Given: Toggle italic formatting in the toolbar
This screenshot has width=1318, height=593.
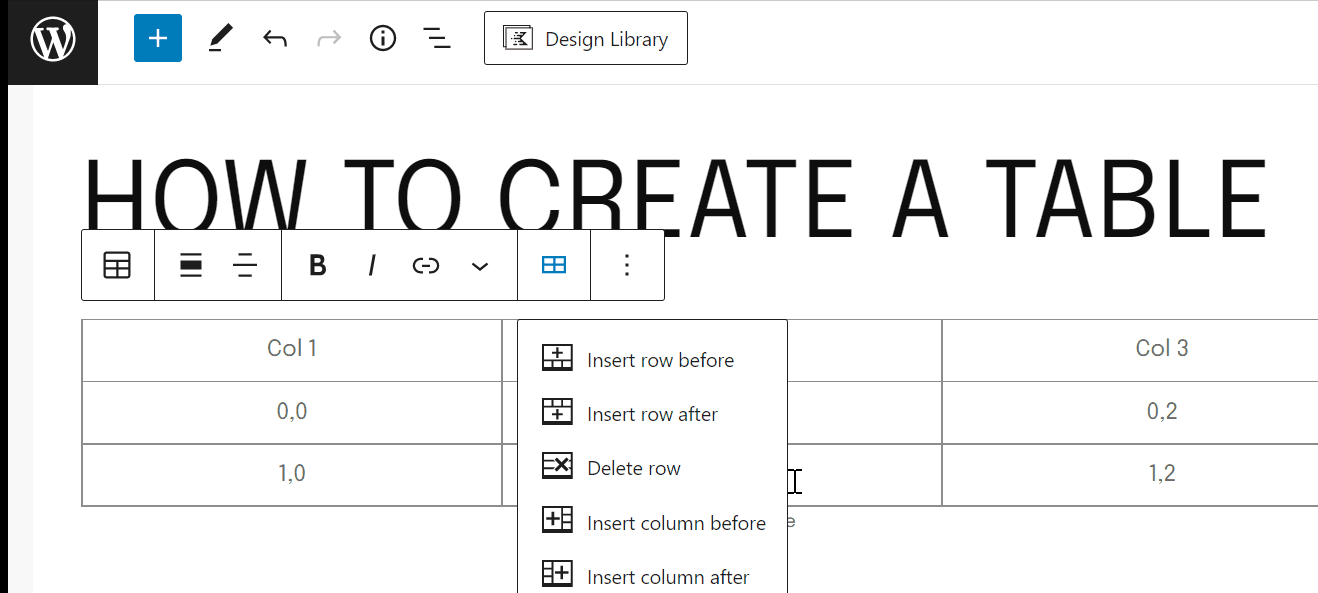Looking at the screenshot, I should (x=371, y=265).
